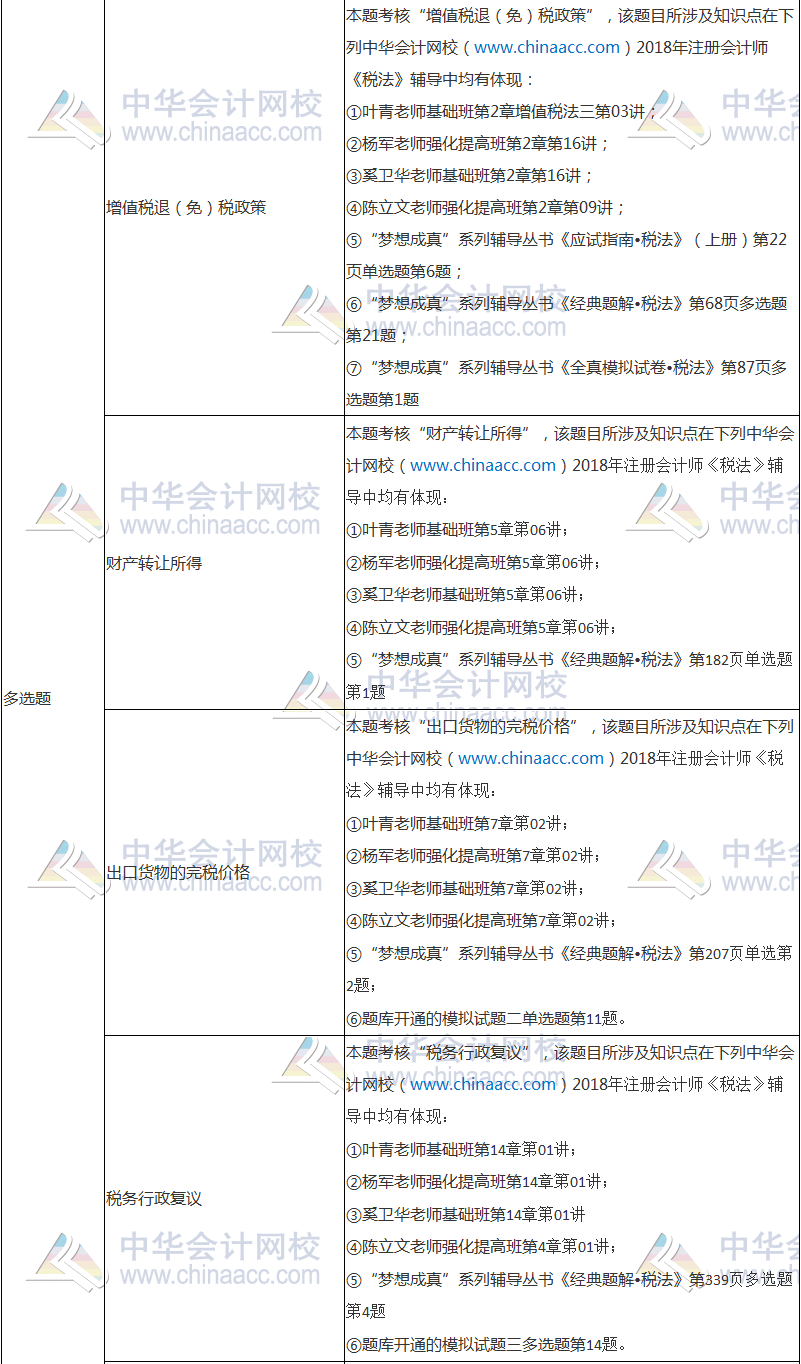Click the text 本题考核“增值税退(免)税政策”
The height and width of the screenshot is (1364, 801).
point(469,15)
